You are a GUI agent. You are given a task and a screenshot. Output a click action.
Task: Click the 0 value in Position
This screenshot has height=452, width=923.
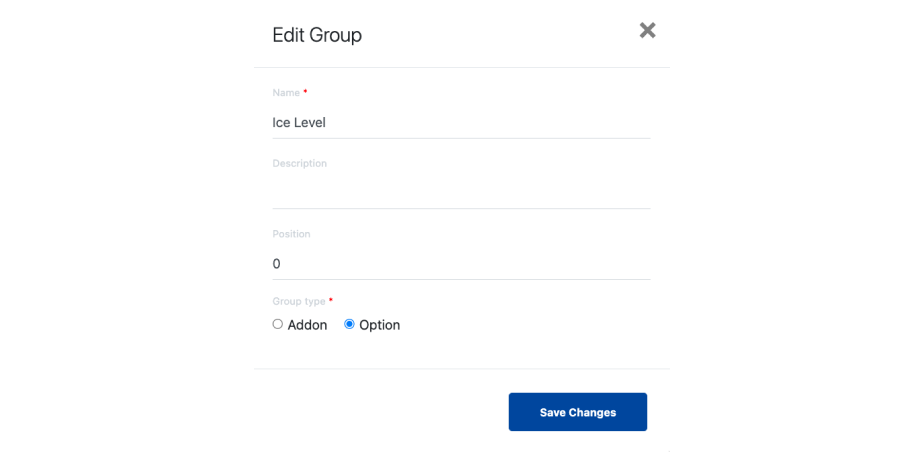point(277,264)
